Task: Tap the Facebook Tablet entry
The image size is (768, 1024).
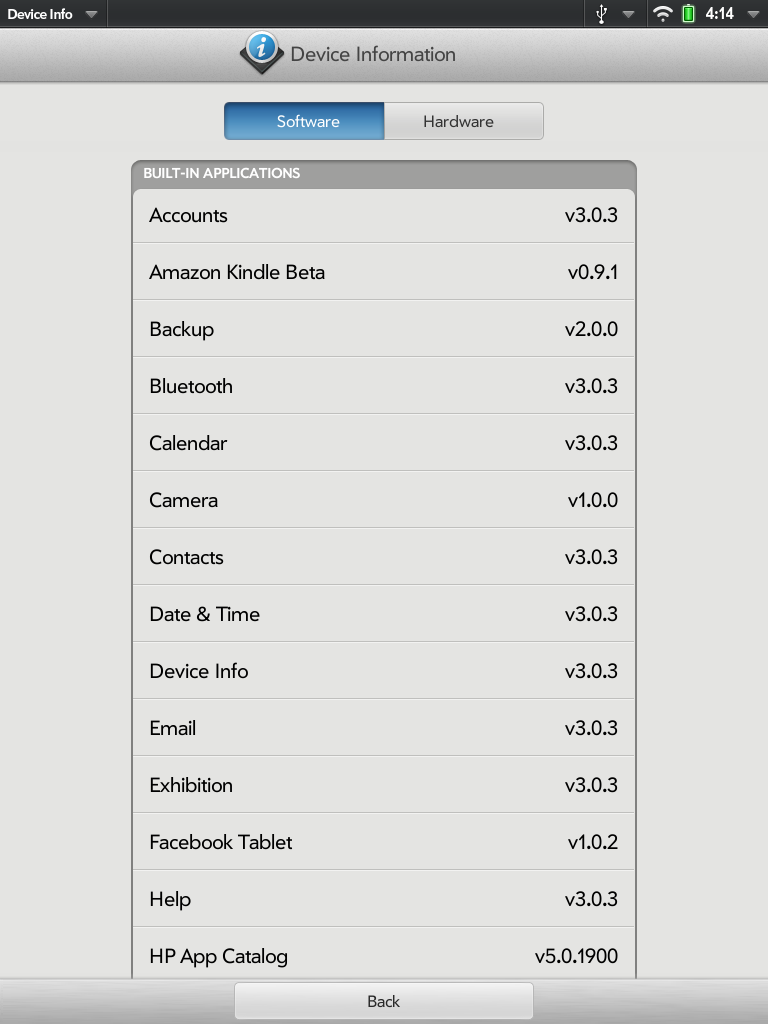Action: pos(384,842)
